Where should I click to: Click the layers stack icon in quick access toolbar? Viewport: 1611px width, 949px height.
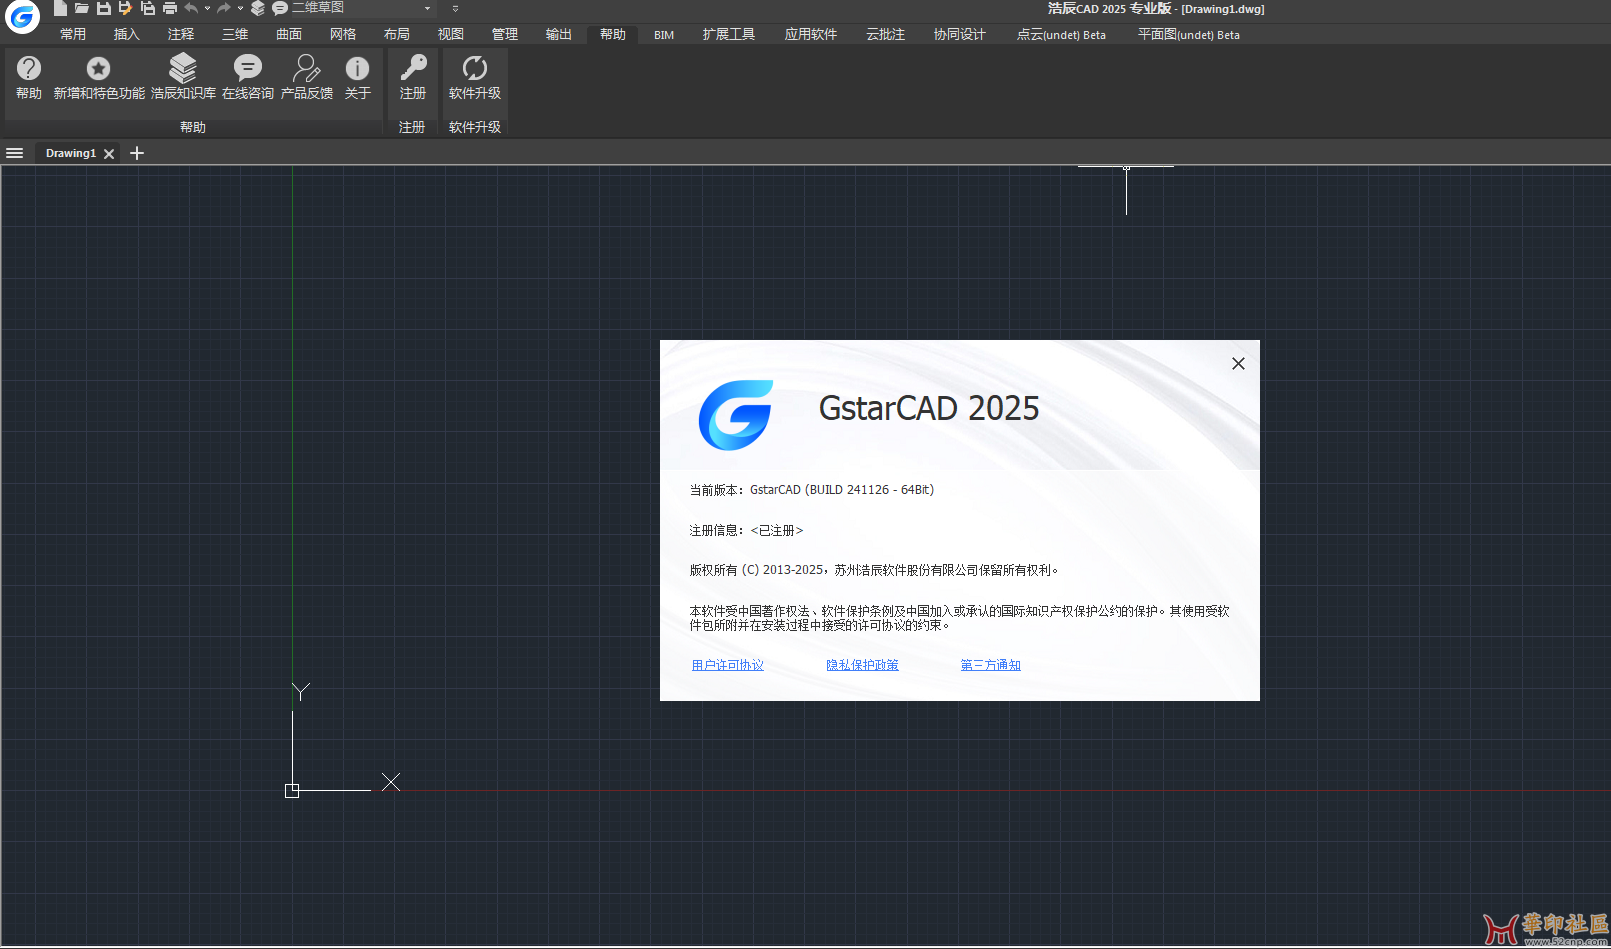[x=258, y=8]
